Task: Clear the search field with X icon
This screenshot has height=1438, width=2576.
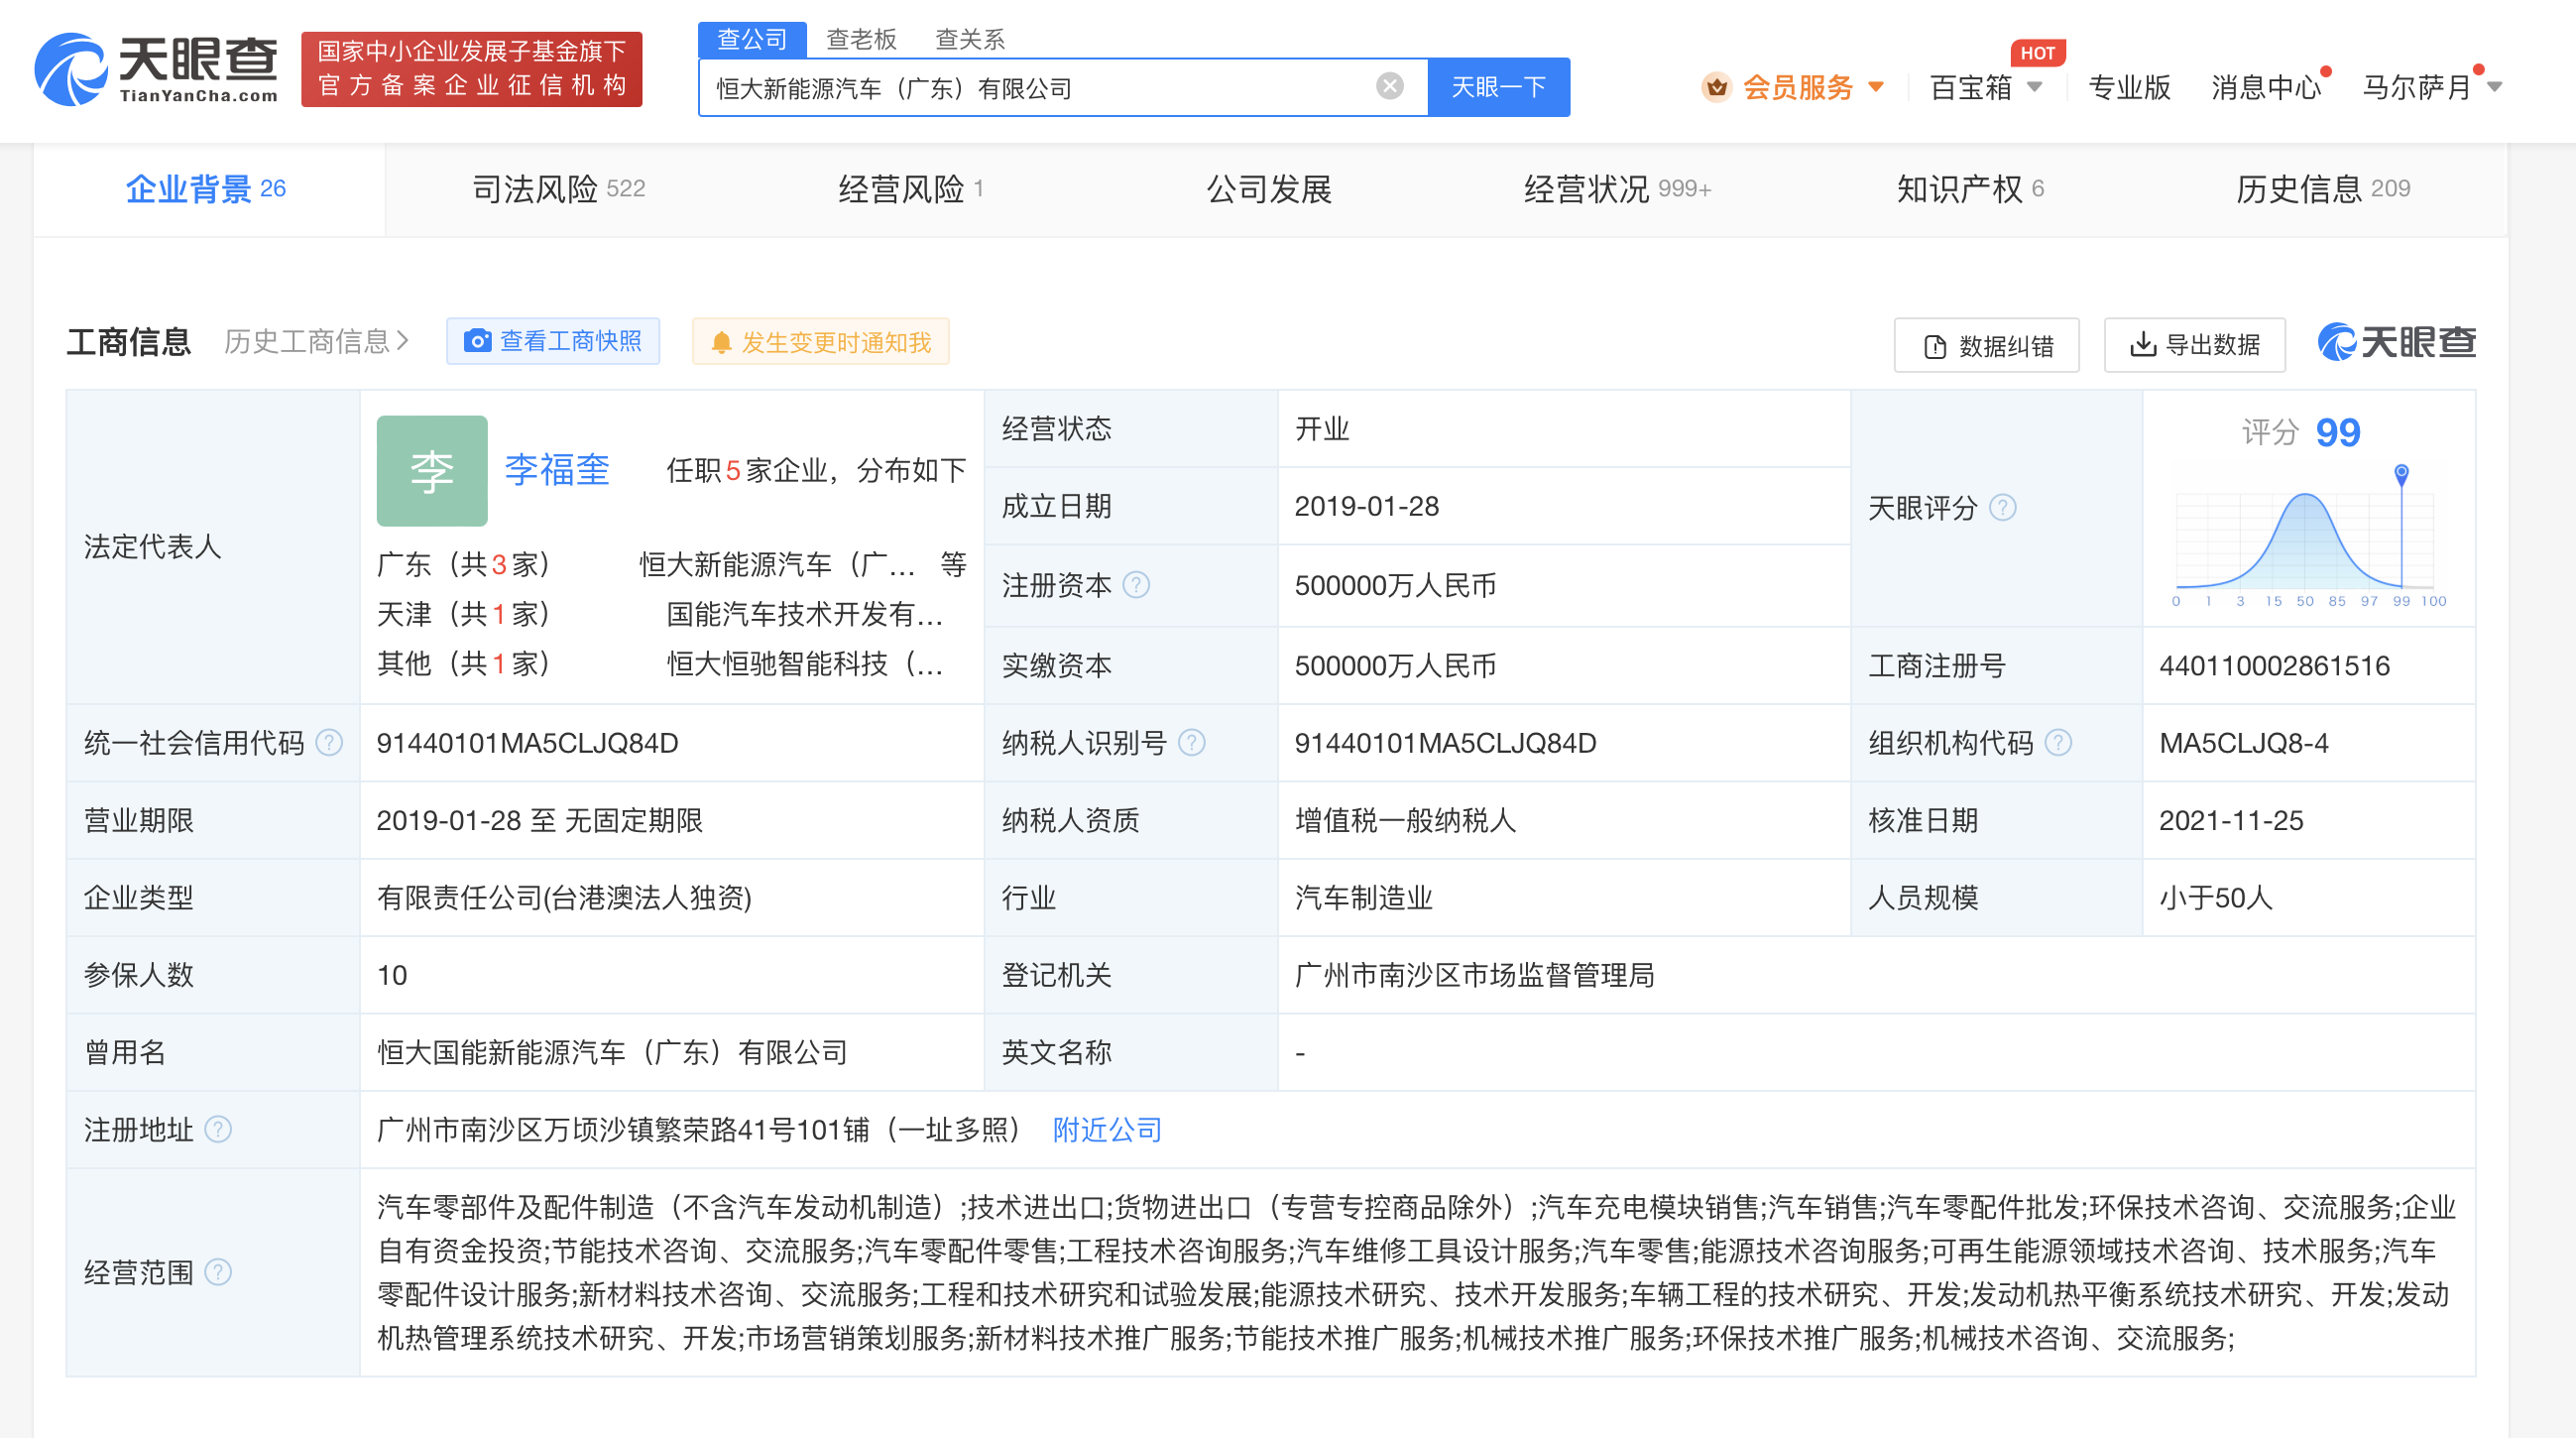Action: (1389, 87)
